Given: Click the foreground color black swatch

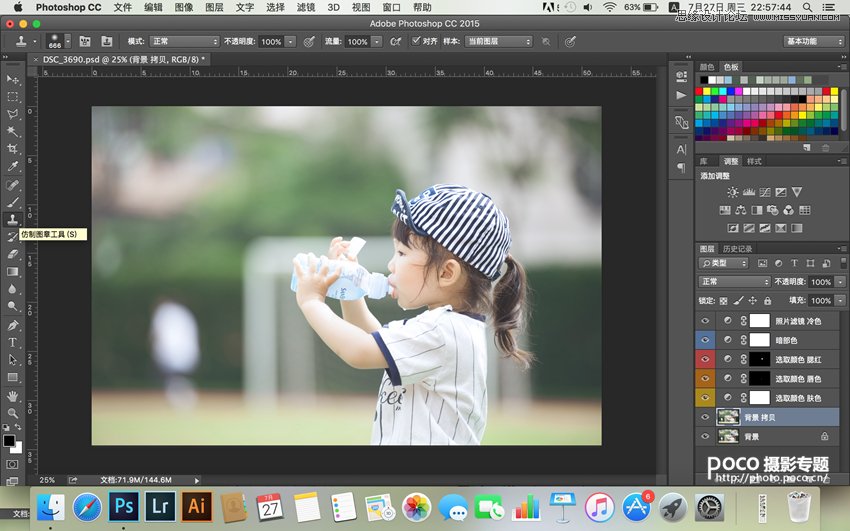Looking at the screenshot, I should (x=9, y=441).
